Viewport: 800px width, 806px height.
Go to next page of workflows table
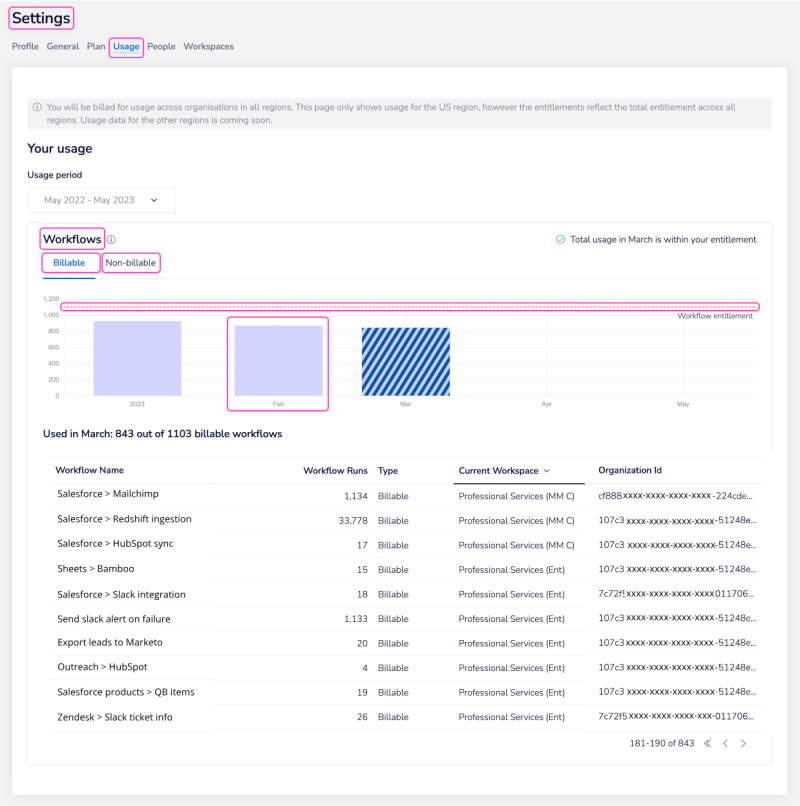[743, 743]
